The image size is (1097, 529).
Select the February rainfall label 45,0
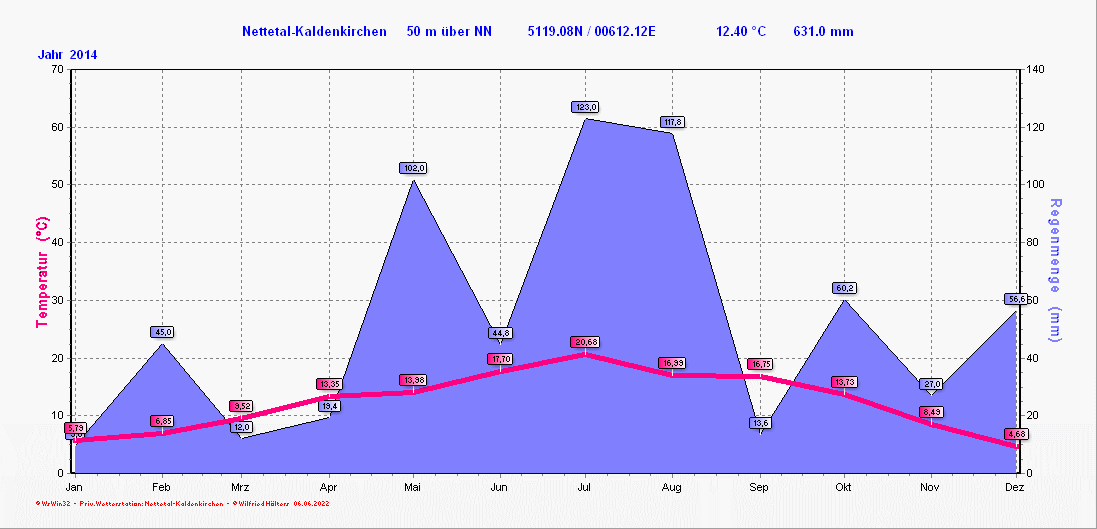click(162, 332)
